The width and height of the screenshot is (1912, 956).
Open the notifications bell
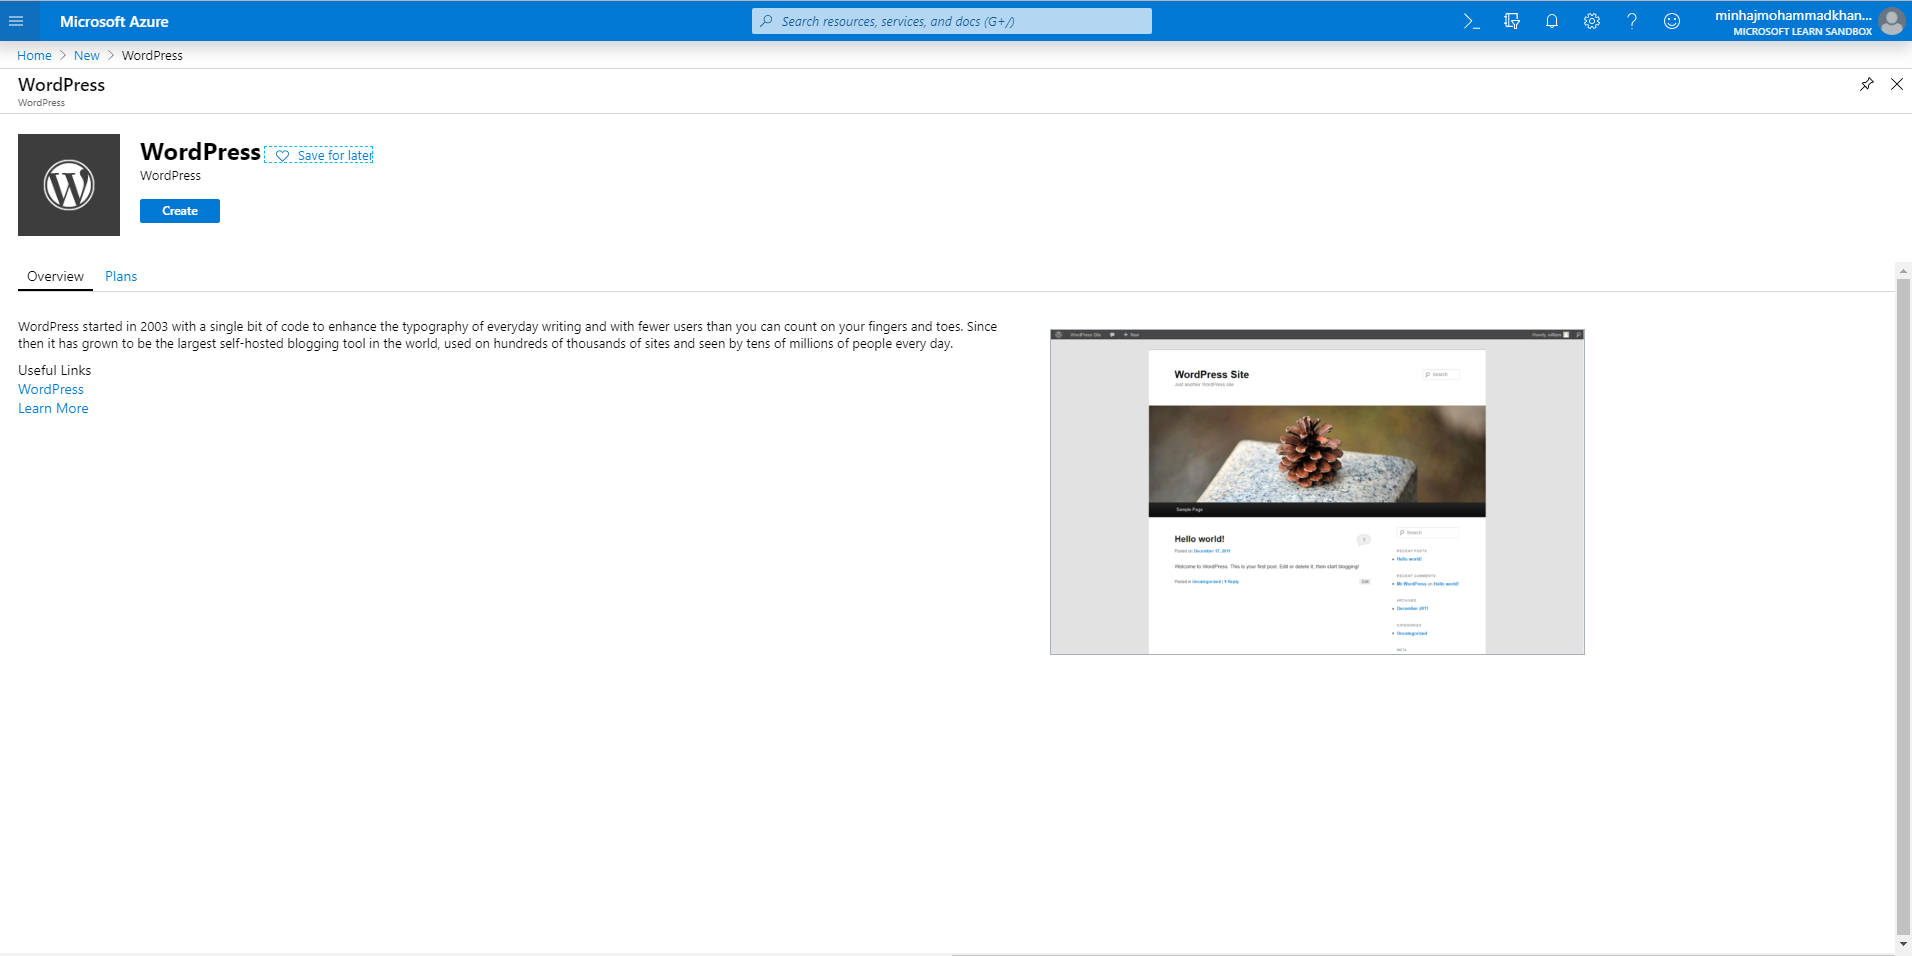click(1551, 21)
